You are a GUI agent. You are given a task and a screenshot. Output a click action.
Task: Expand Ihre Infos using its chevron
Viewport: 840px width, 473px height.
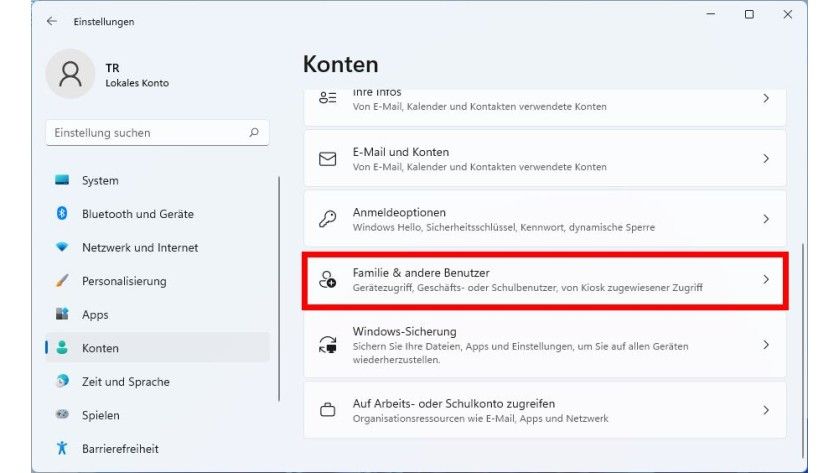pyautogui.click(x=766, y=98)
